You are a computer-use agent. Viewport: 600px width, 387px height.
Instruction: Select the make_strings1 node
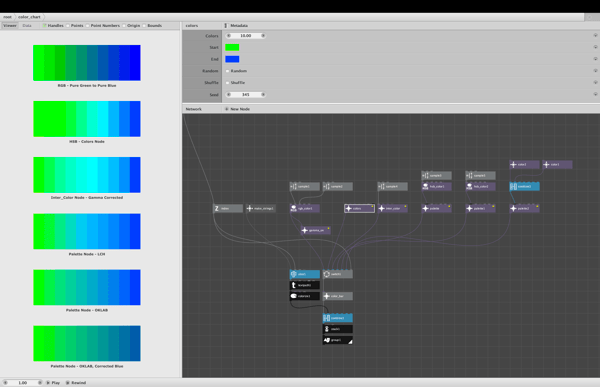click(261, 208)
